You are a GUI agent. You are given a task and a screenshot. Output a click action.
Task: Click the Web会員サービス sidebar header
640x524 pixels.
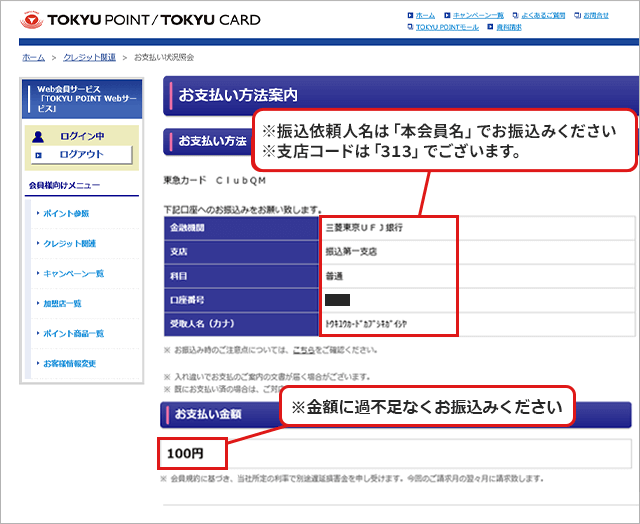click(x=82, y=99)
